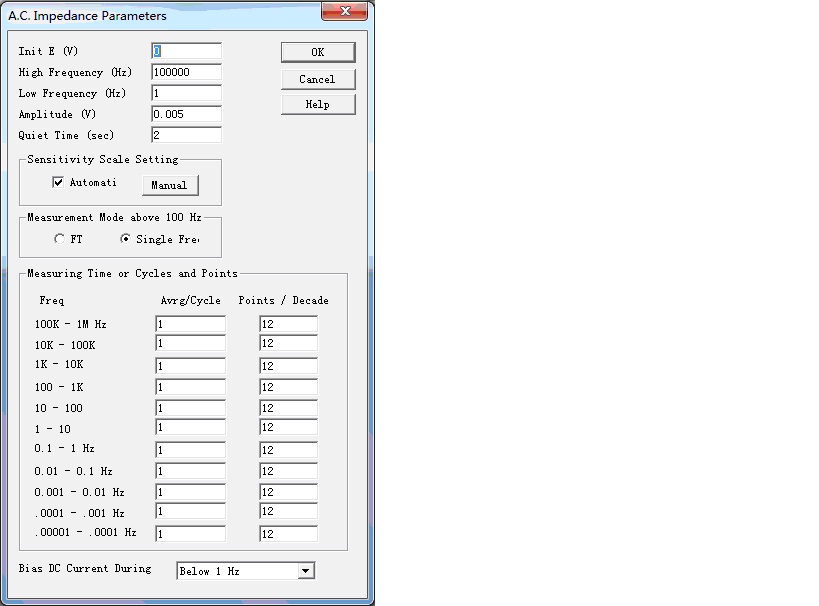Click the 'Bias DC Current During' label

85,568
